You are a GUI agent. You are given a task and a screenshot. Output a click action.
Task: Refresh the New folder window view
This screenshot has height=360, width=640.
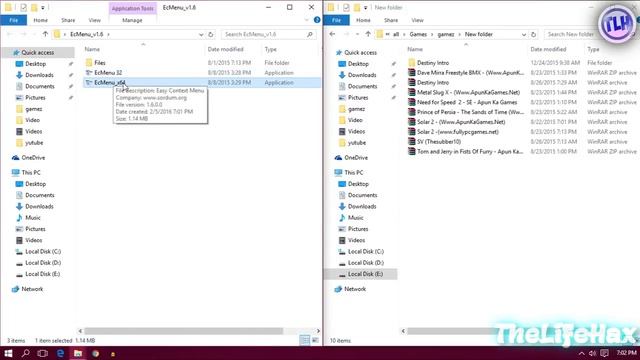[533, 35]
